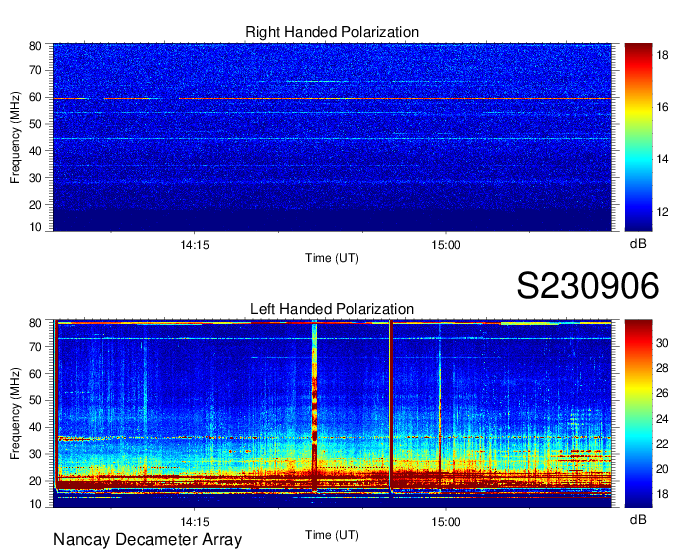Click the 18 value on Left Handed colorbar
Image resolution: width=680 pixels, height=552 pixels.
(x=662, y=494)
